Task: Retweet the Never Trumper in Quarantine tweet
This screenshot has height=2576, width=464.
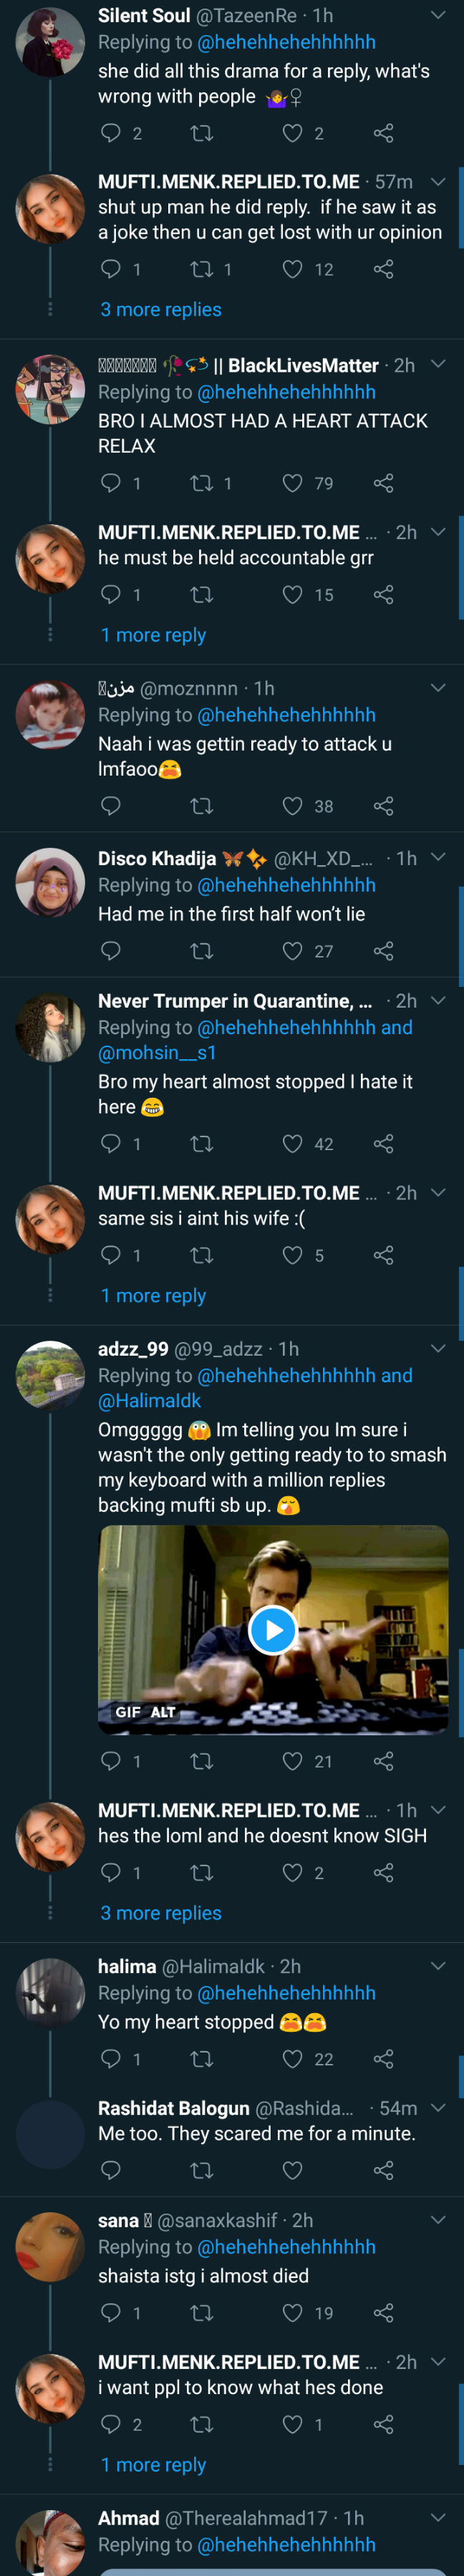Action: 202,1144
